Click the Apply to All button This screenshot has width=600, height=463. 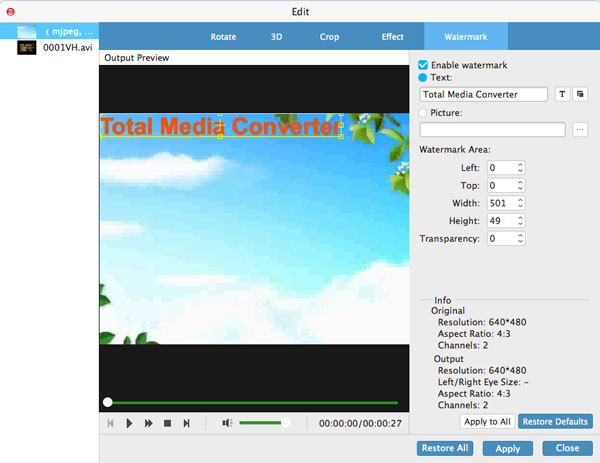pyautogui.click(x=487, y=422)
